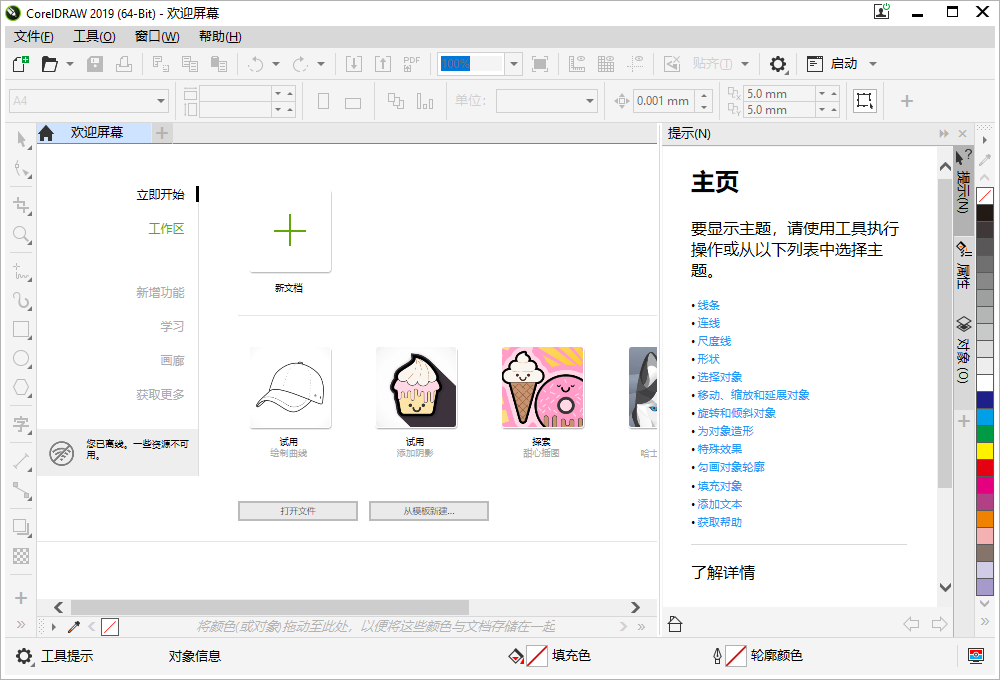
Task: Expand the Undo history dropdown arrow
Action: point(276,64)
